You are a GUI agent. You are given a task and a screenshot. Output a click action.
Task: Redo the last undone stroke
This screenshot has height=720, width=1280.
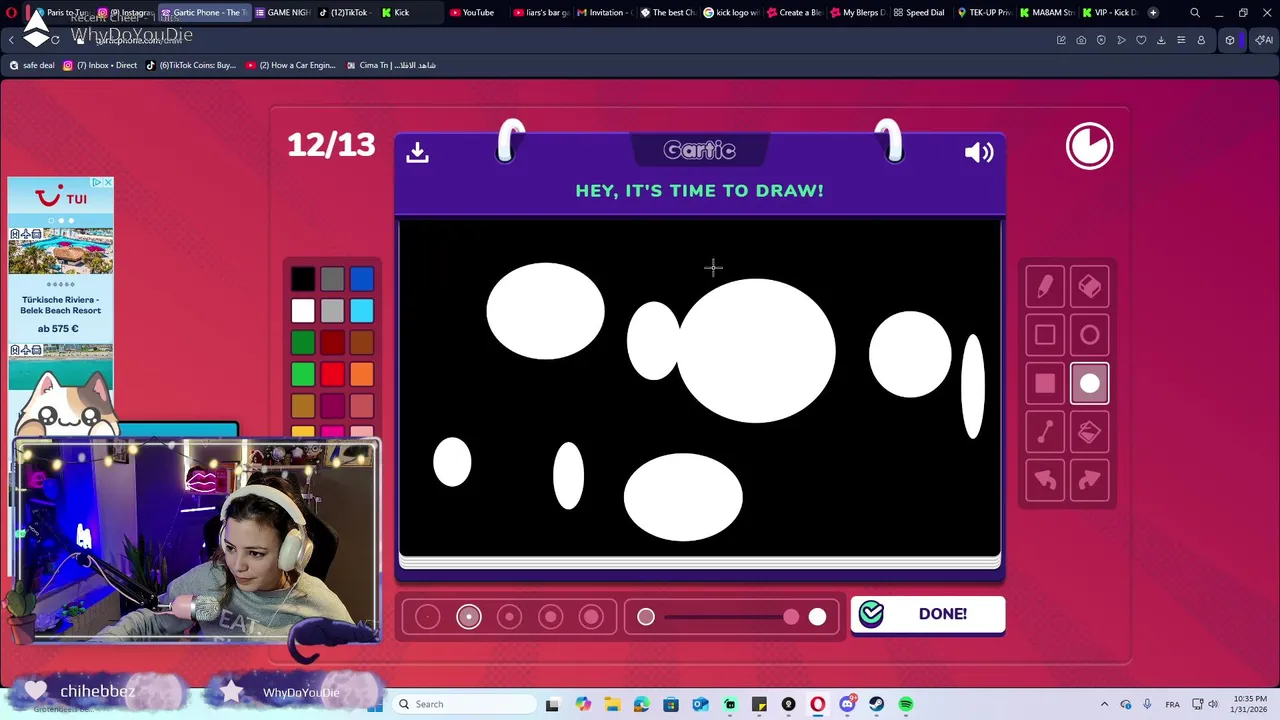tap(1090, 480)
